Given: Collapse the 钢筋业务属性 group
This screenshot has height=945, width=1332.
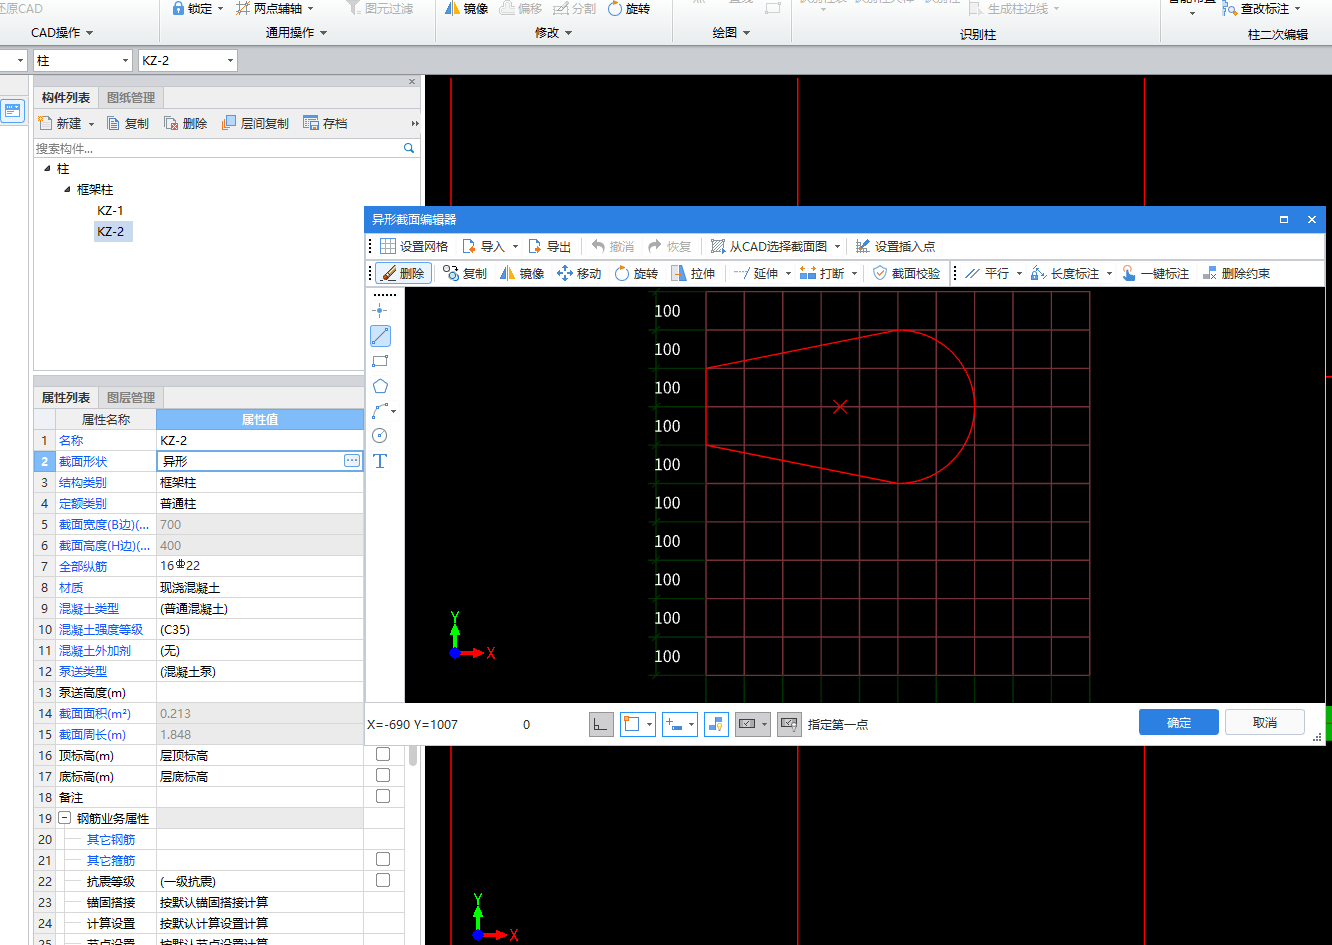Looking at the screenshot, I should pos(65,818).
